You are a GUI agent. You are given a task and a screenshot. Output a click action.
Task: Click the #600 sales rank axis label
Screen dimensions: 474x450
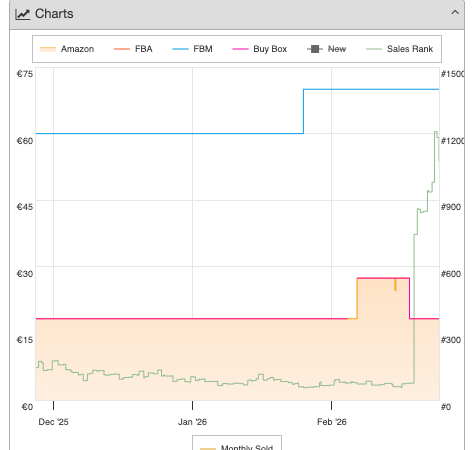(451, 274)
